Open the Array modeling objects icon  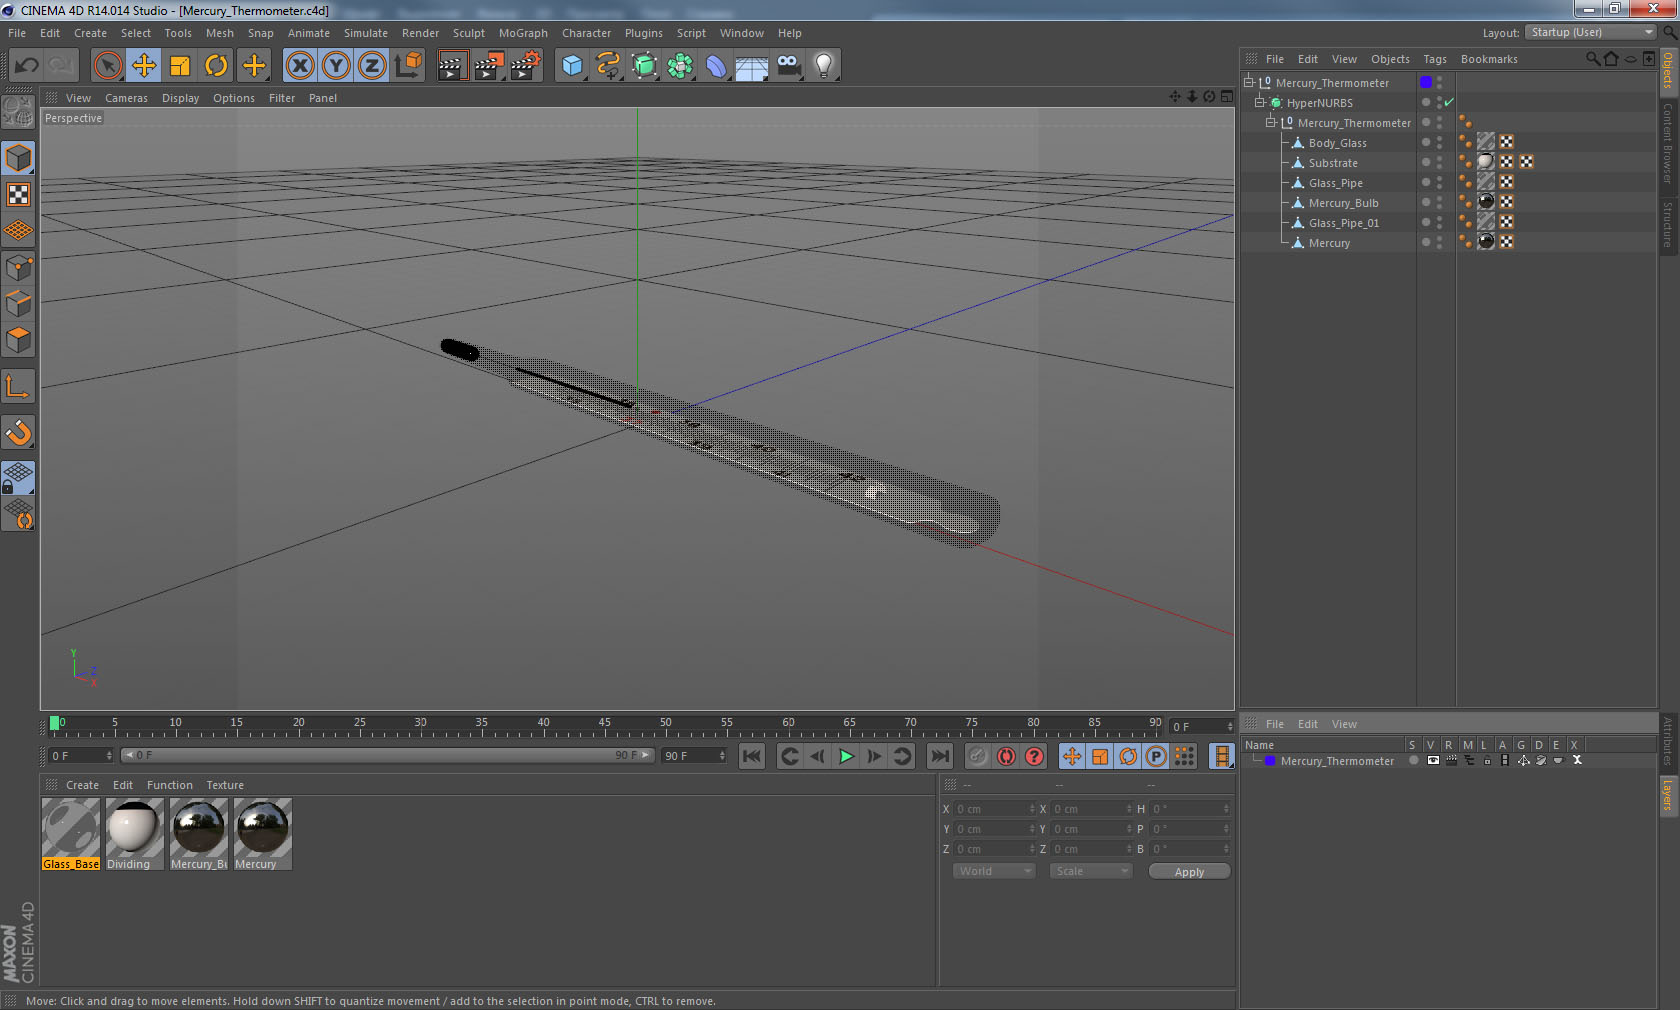(680, 66)
